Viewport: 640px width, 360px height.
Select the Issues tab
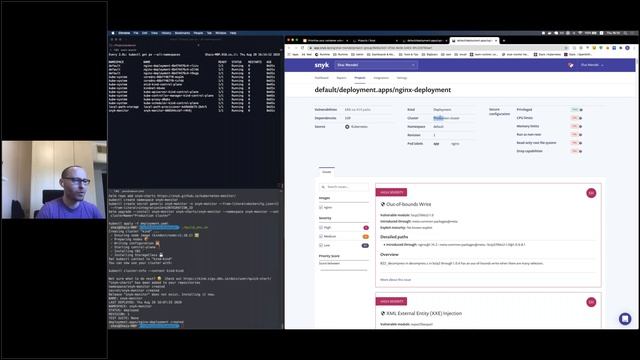(327, 172)
